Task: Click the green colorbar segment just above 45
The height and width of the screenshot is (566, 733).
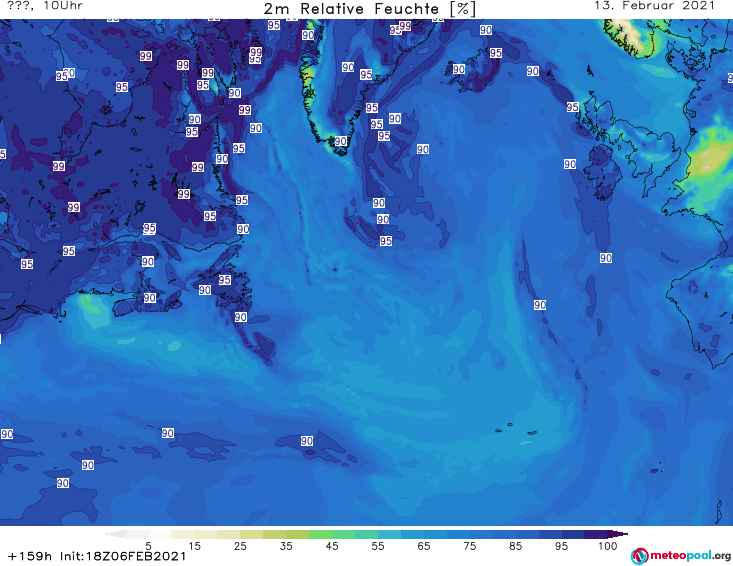Action: 343,534
